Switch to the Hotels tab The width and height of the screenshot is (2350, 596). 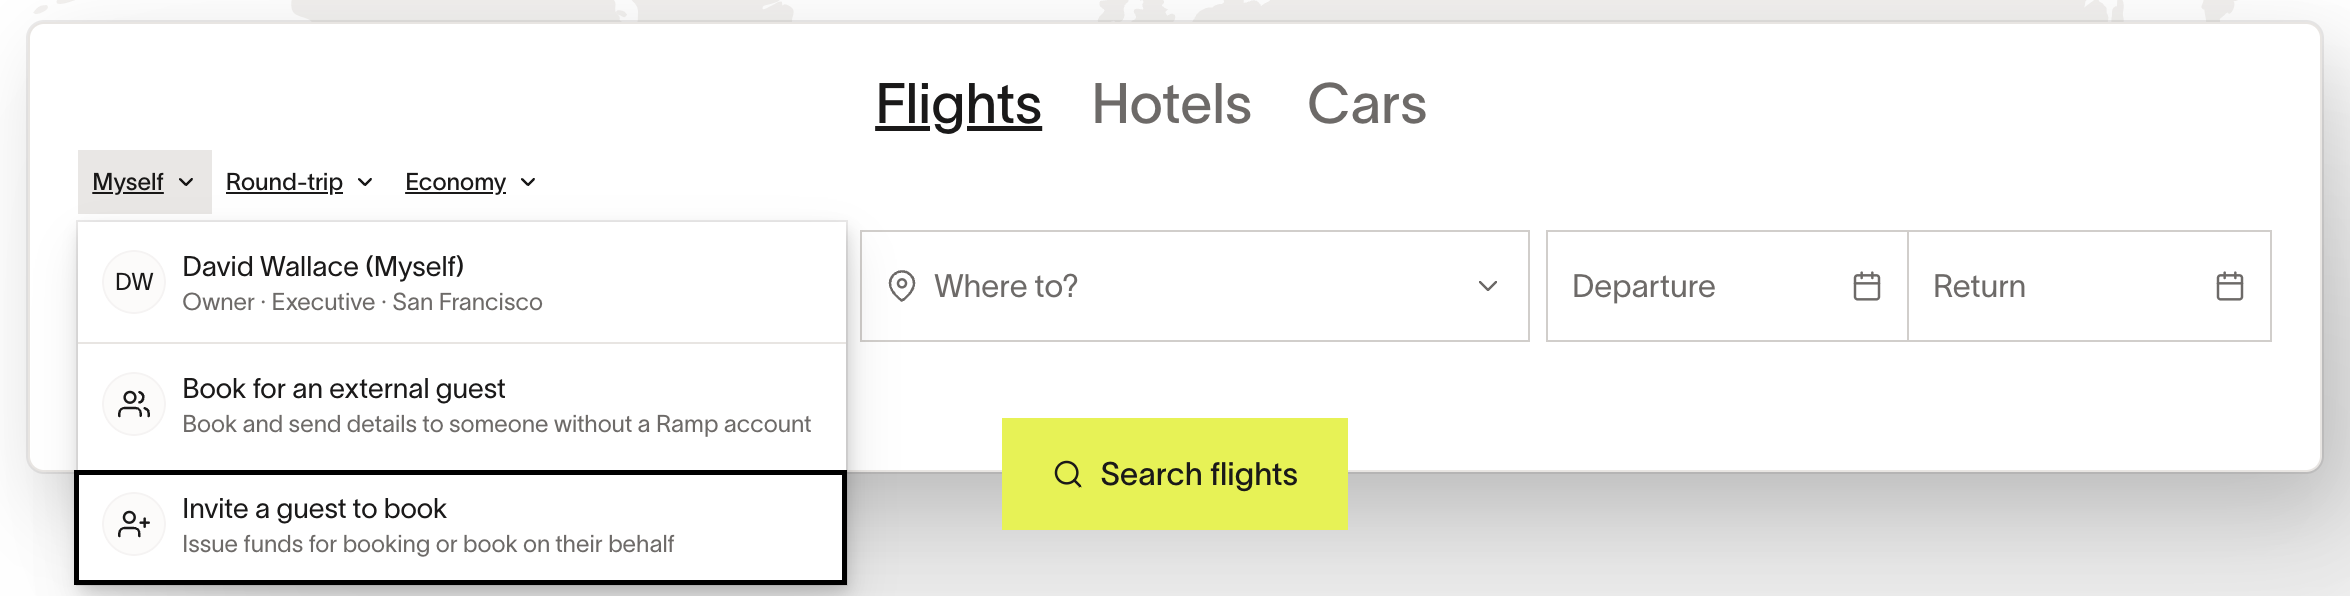pyautogui.click(x=1171, y=104)
